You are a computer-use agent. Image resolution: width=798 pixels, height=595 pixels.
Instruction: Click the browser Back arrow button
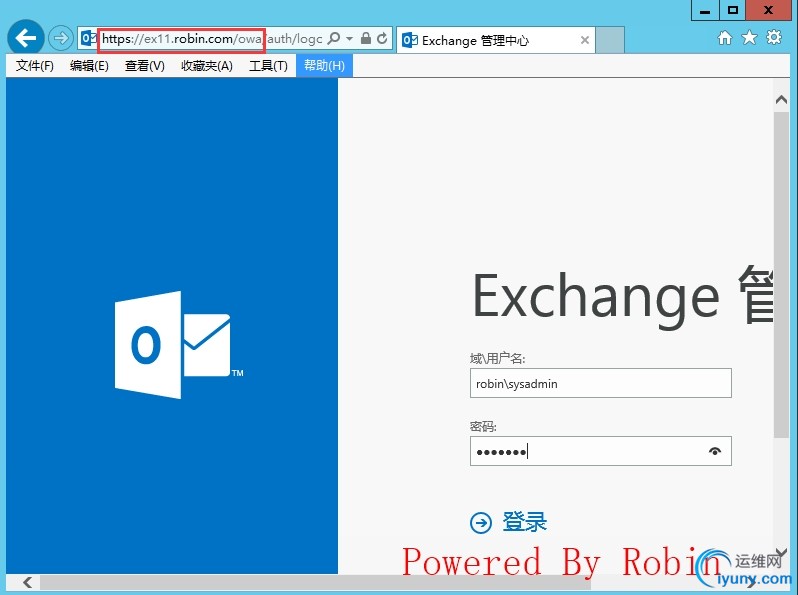tap(25, 37)
